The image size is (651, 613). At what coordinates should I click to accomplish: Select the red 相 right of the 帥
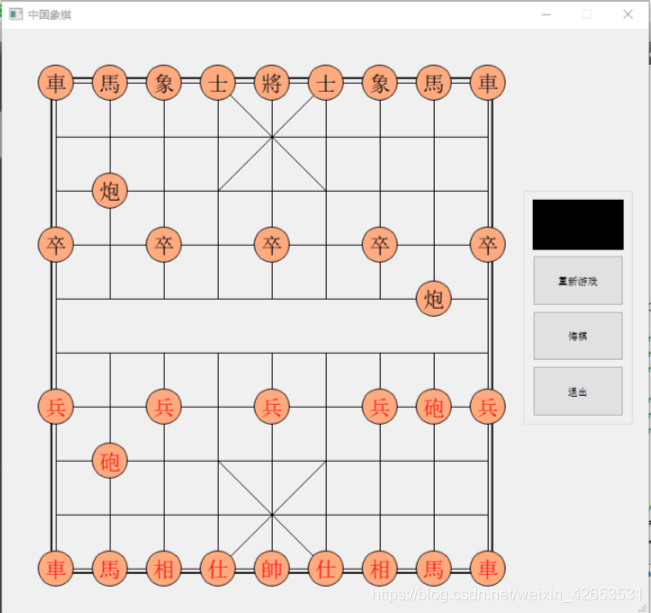(380, 569)
